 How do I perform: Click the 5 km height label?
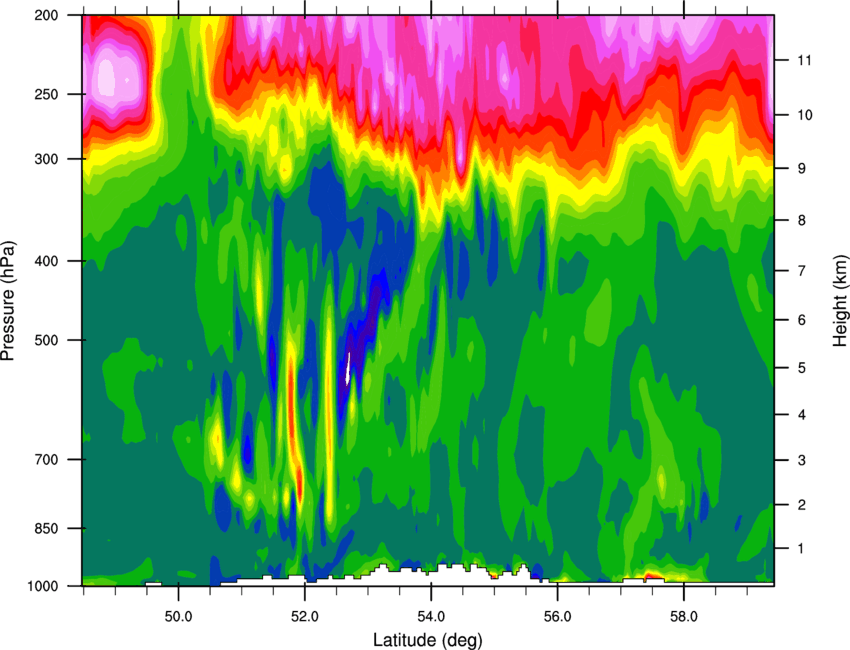click(x=802, y=368)
